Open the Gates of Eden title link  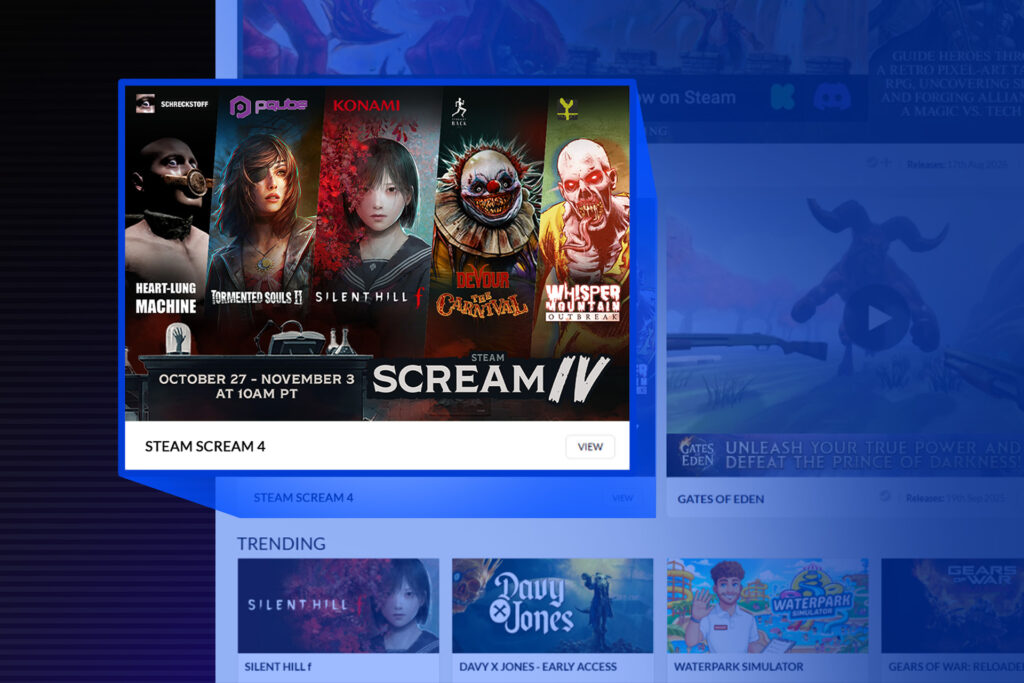tap(720, 499)
